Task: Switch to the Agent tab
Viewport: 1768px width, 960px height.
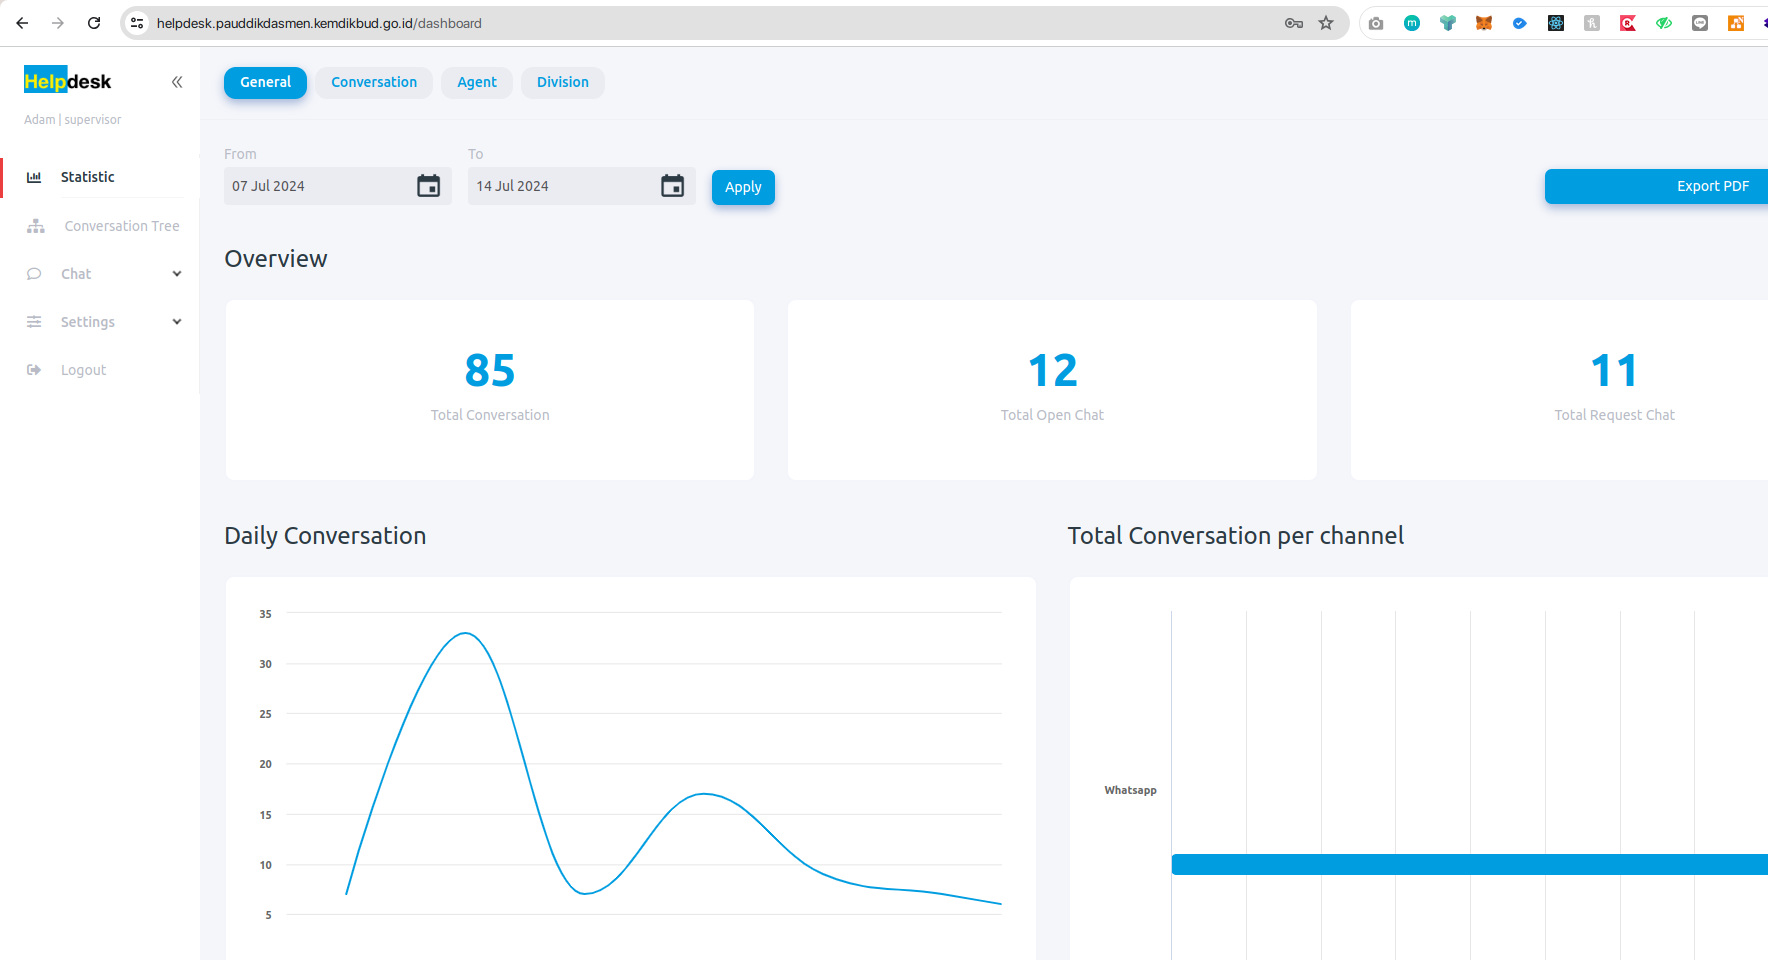Action: coord(477,82)
